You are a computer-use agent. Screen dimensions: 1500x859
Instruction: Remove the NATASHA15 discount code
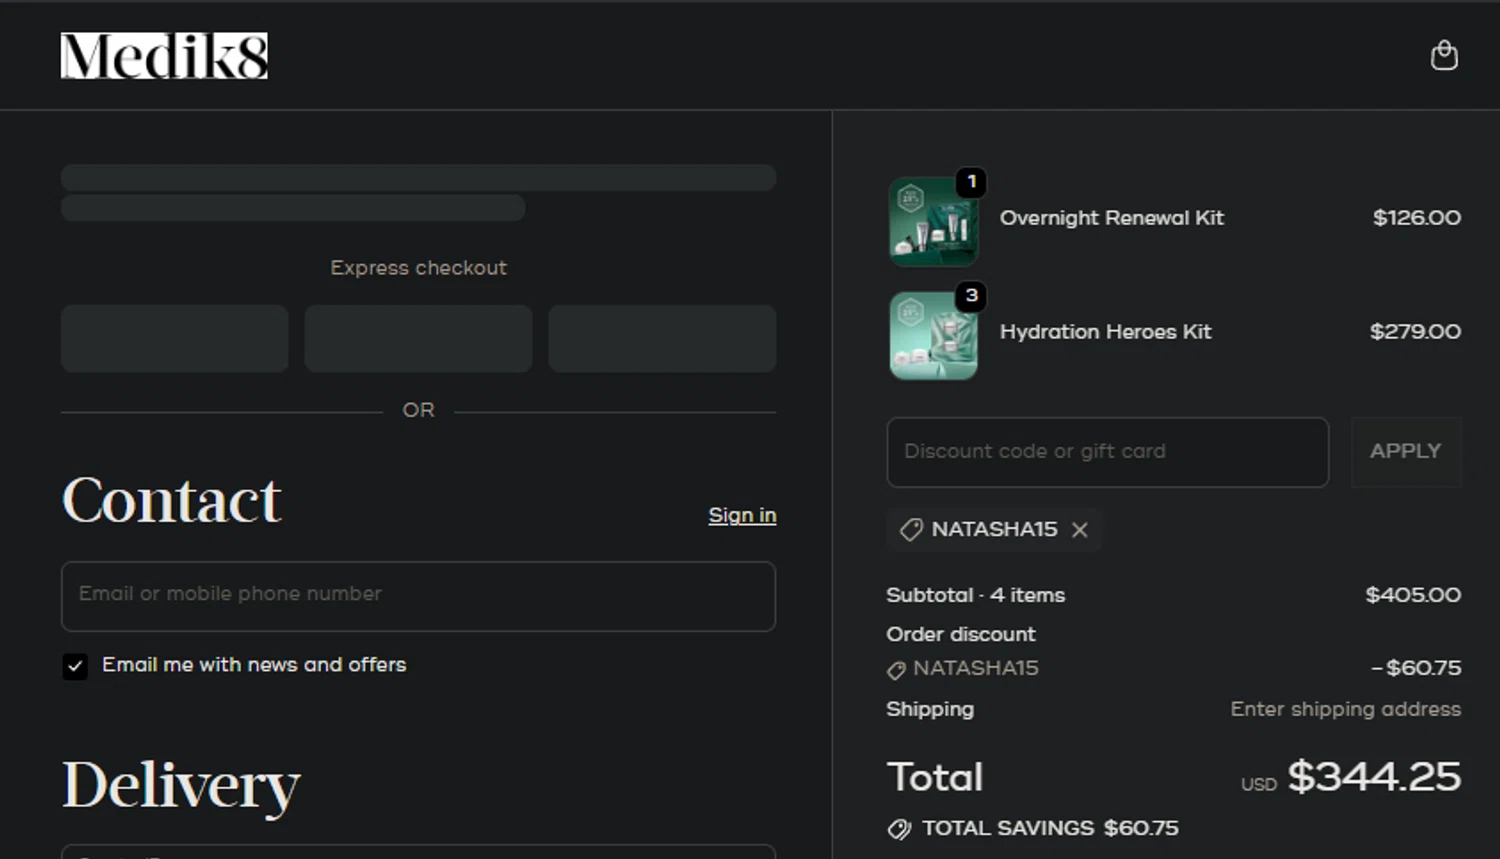click(x=1080, y=530)
